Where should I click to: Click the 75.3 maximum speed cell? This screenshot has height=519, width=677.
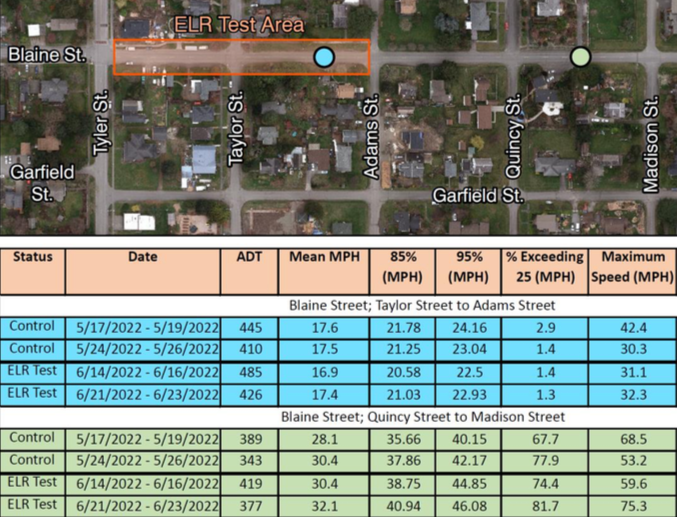[x=630, y=505]
